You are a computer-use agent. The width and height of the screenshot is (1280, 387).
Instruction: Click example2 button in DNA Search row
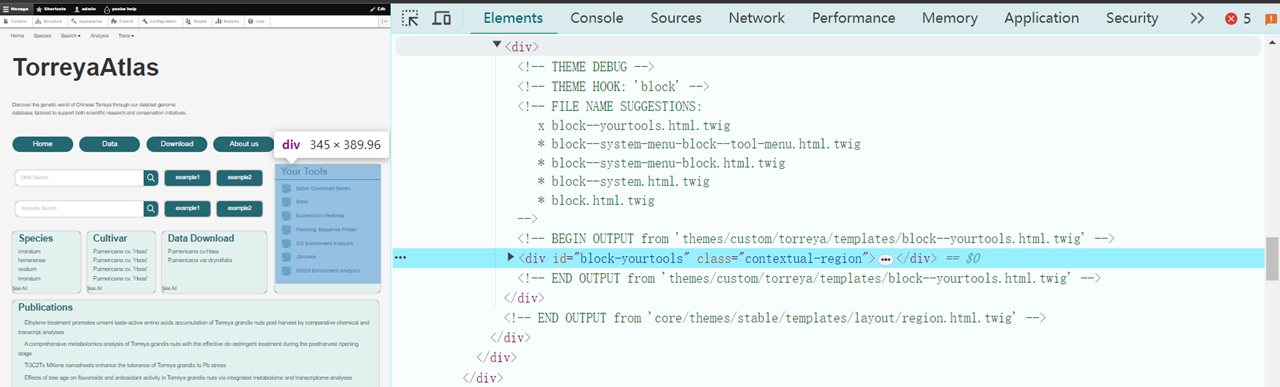[x=239, y=178]
